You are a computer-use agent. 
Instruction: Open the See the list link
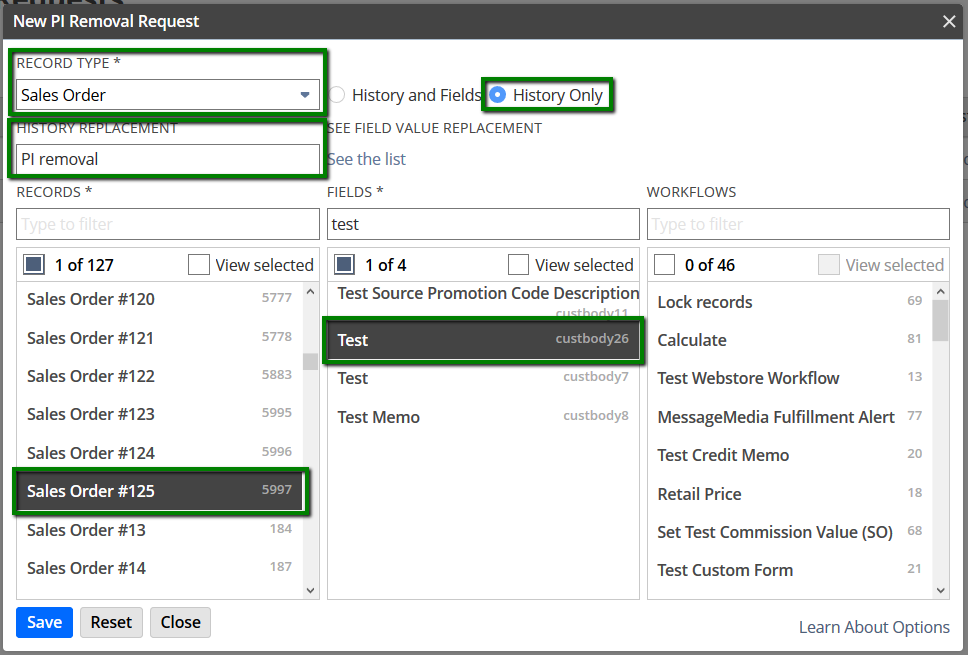click(x=367, y=159)
